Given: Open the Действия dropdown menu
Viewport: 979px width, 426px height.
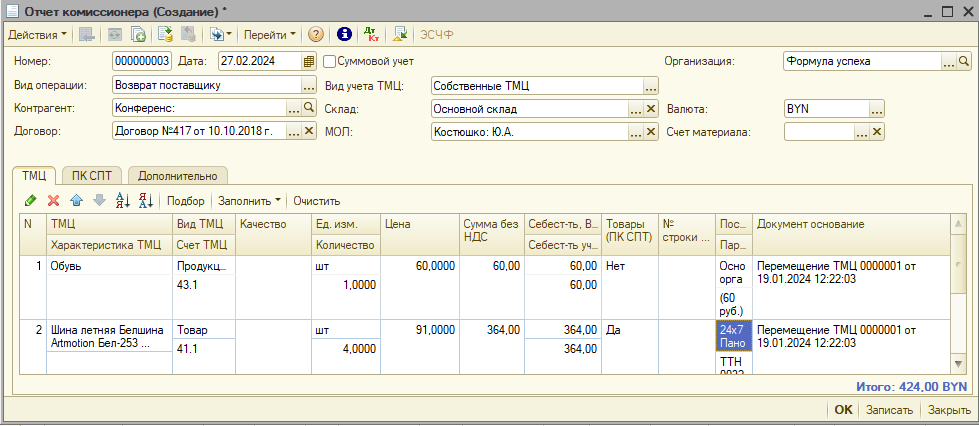Looking at the screenshot, I should 37,34.
